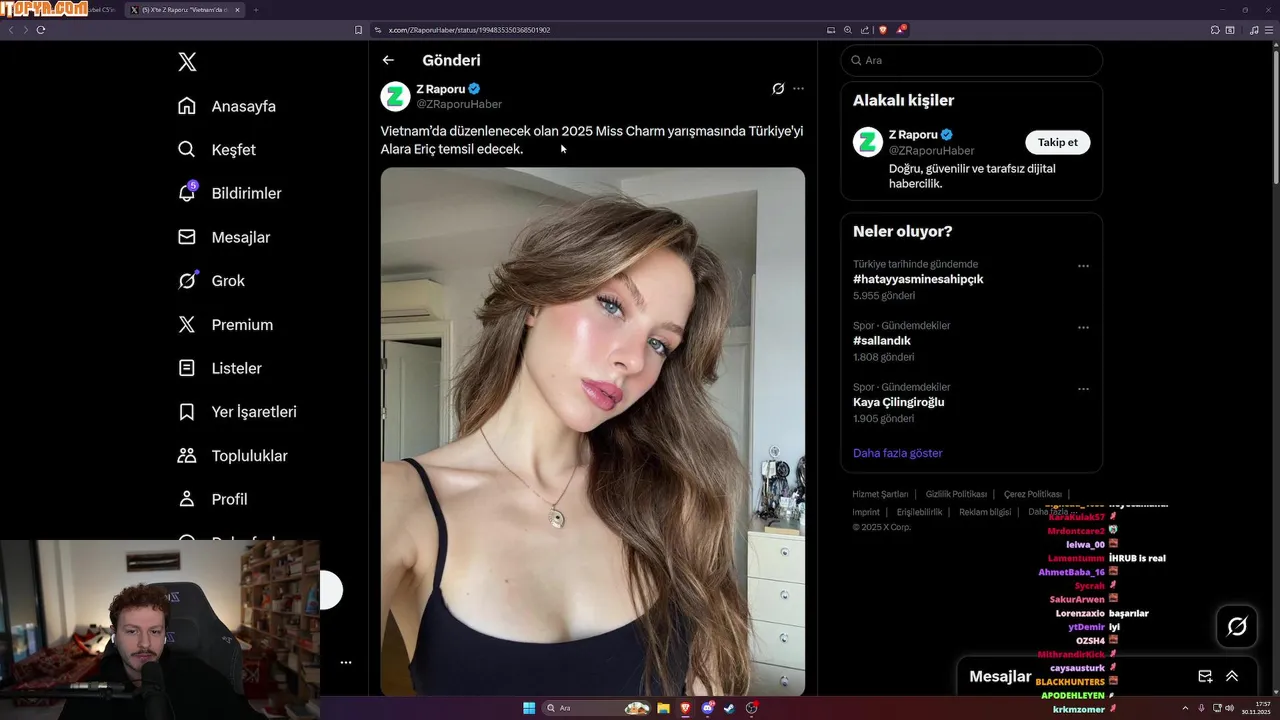The image size is (1280, 720).
Task: Open the Erişilebilirlik footer link
Action: 919,512
